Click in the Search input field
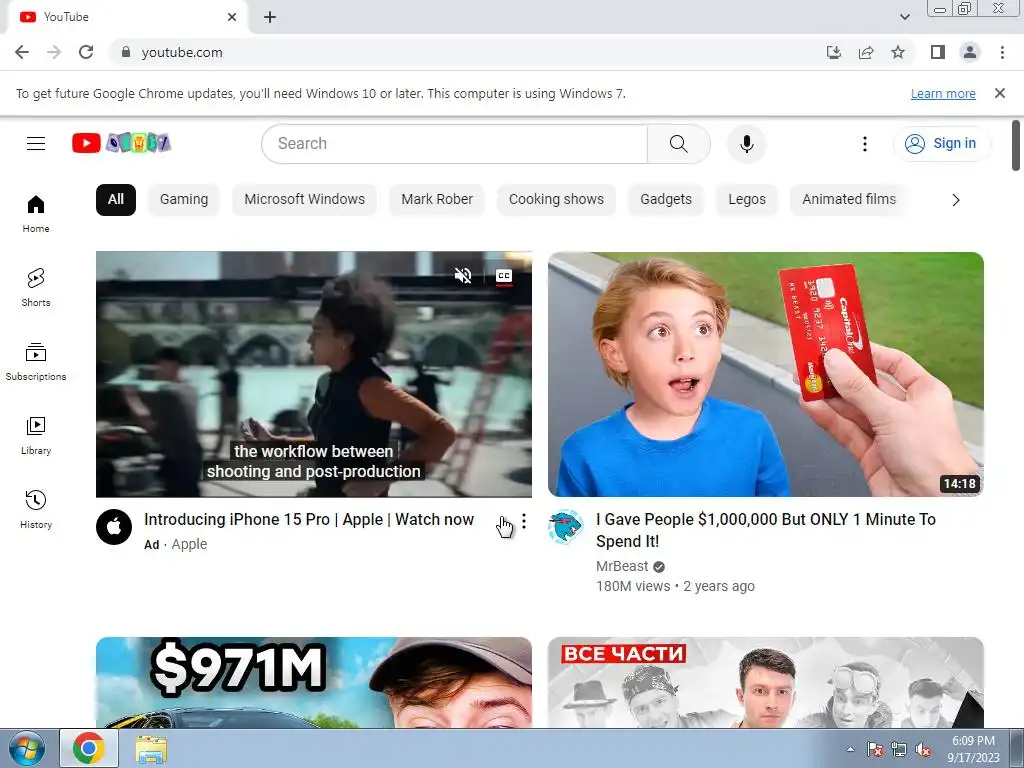This screenshot has height=768, width=1024. coord(455,144)
